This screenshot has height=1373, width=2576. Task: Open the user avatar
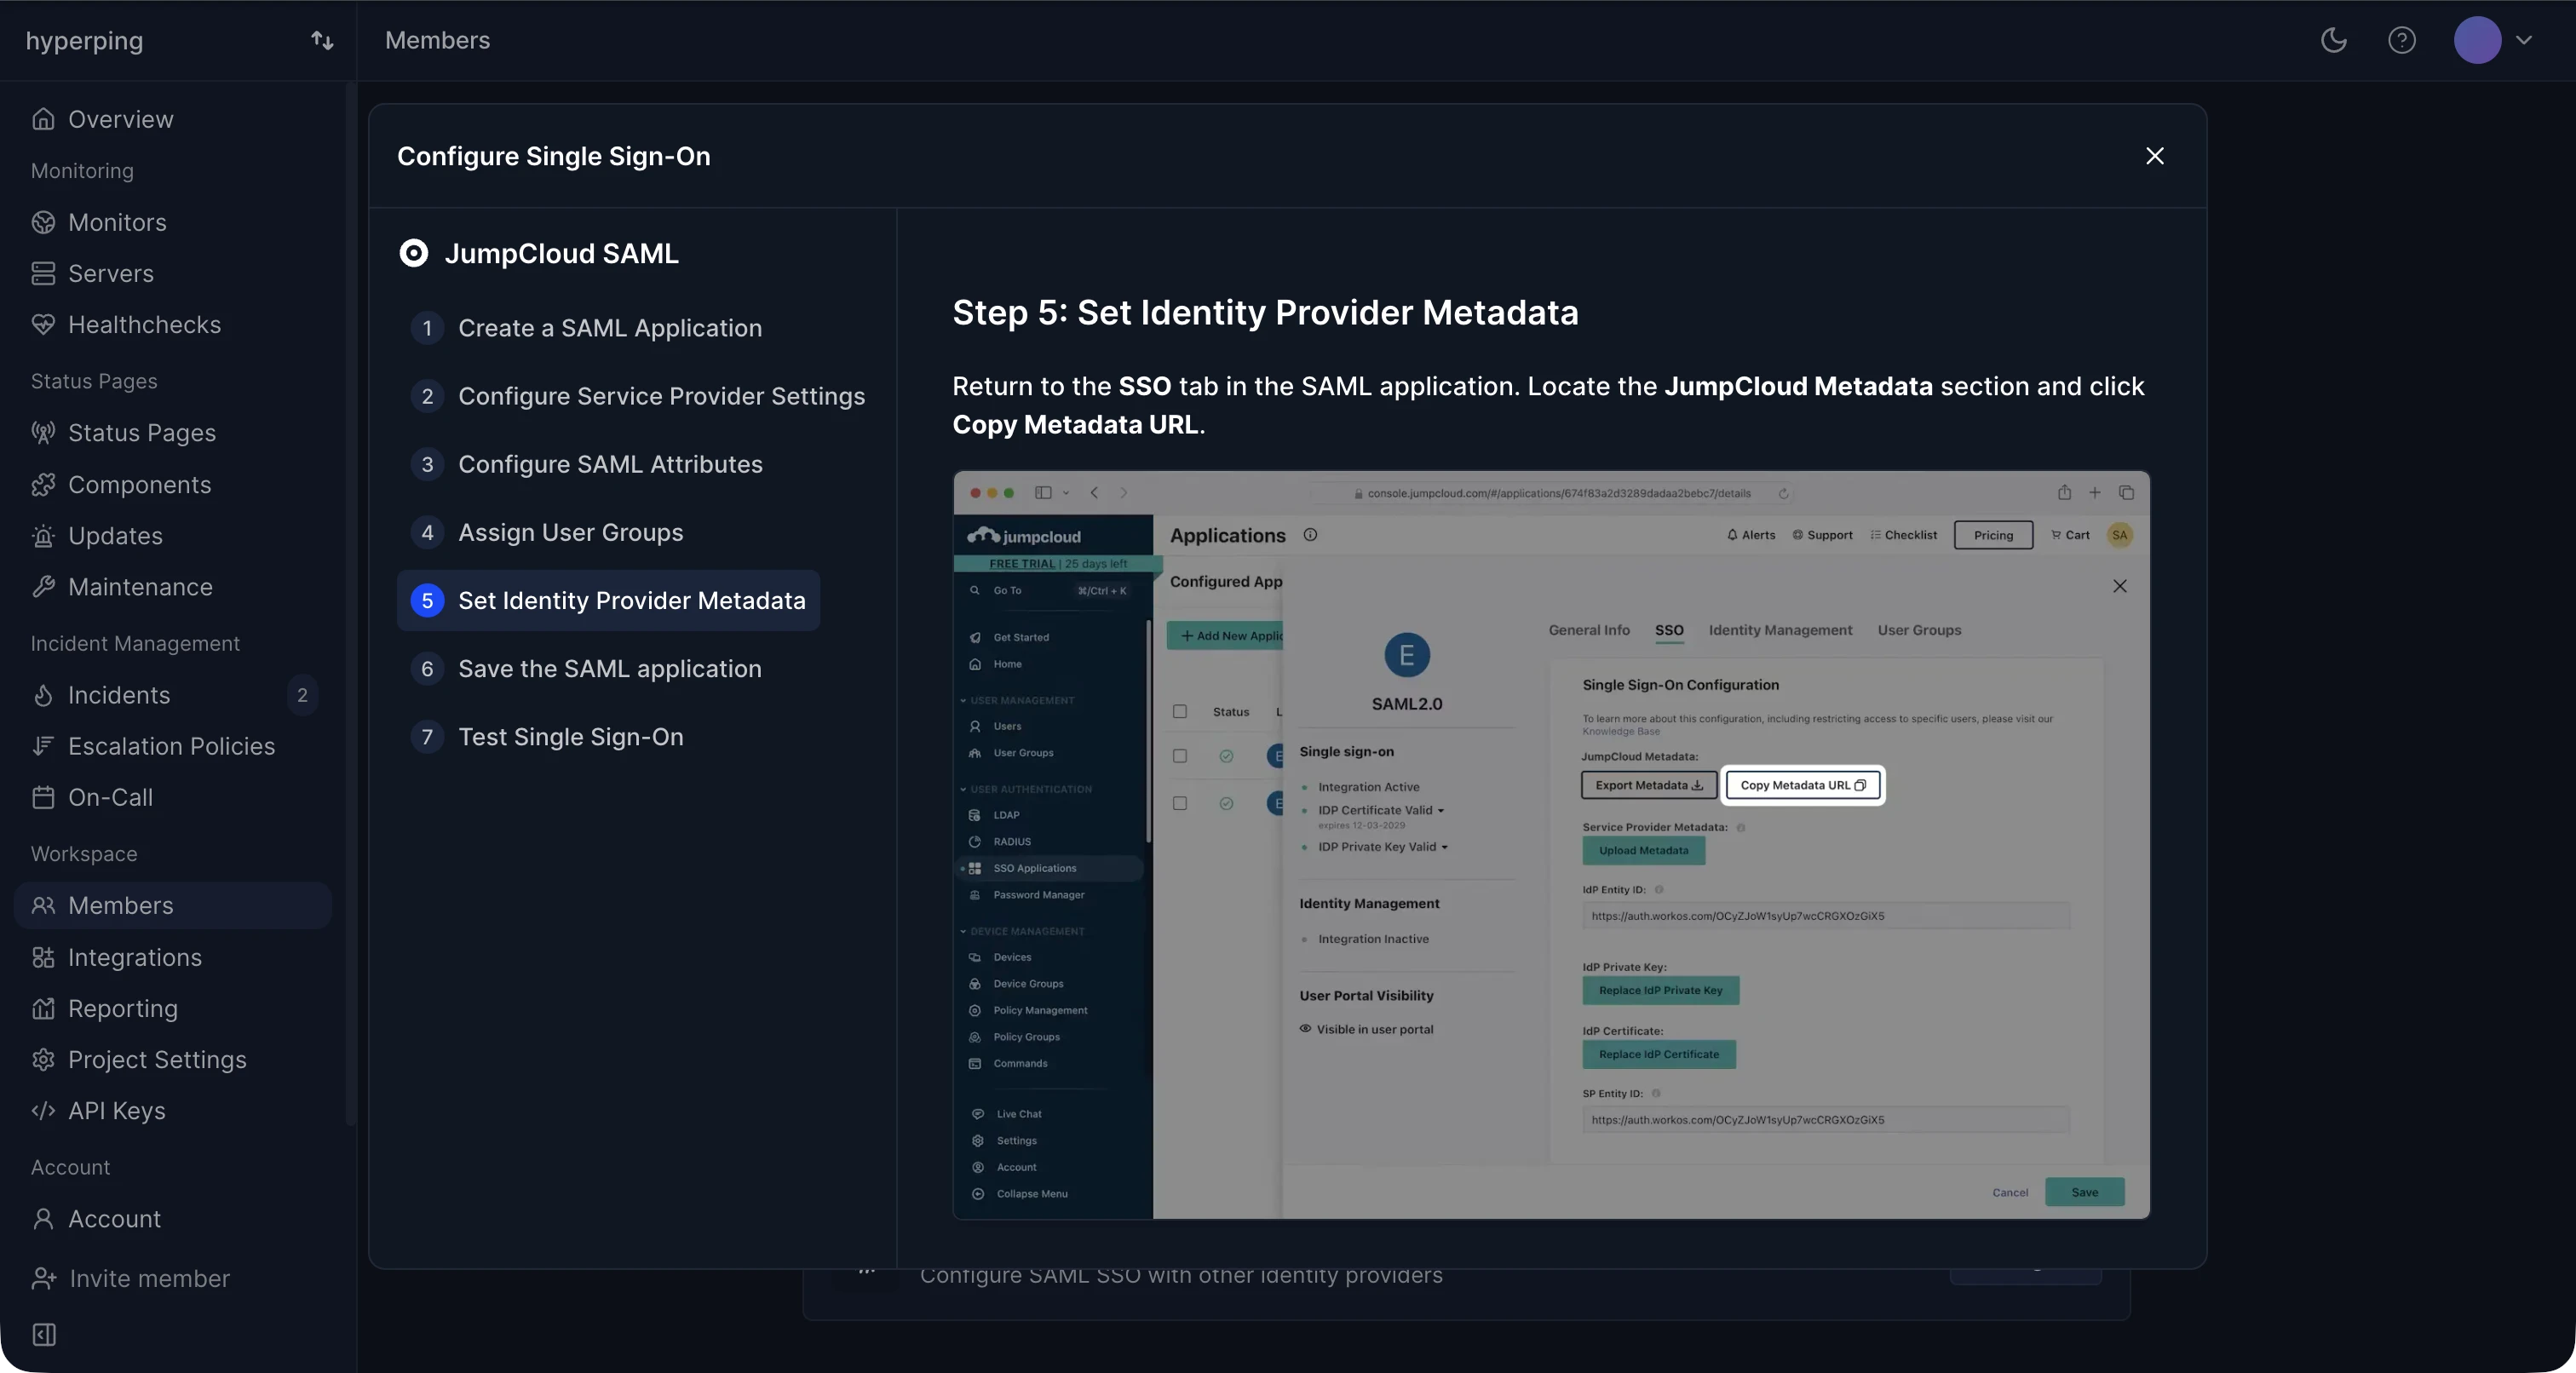(2477, 40)
